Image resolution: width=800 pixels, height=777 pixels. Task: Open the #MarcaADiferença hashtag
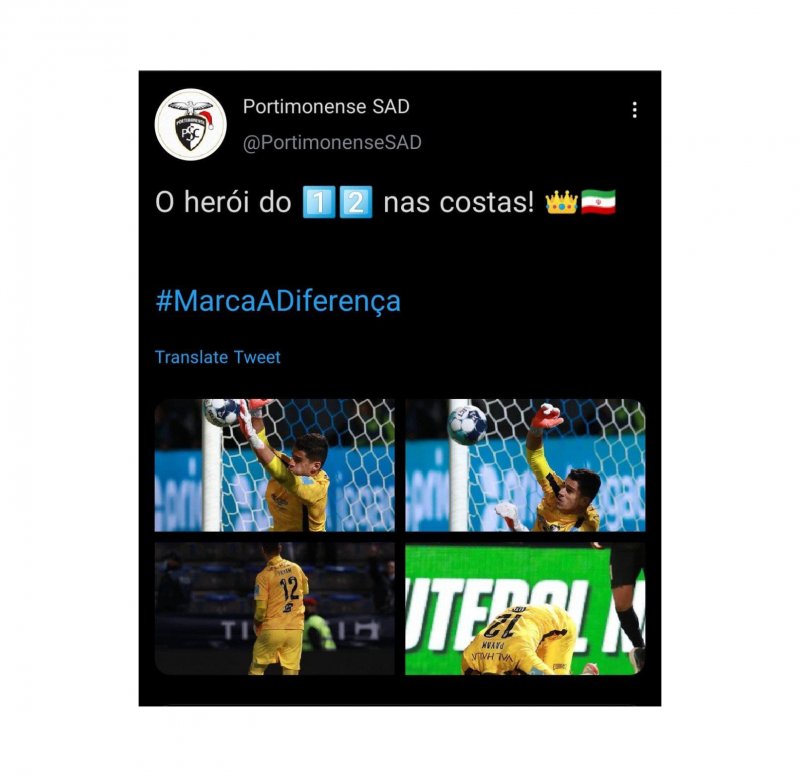pyautogui.click(x=278, y=301)
